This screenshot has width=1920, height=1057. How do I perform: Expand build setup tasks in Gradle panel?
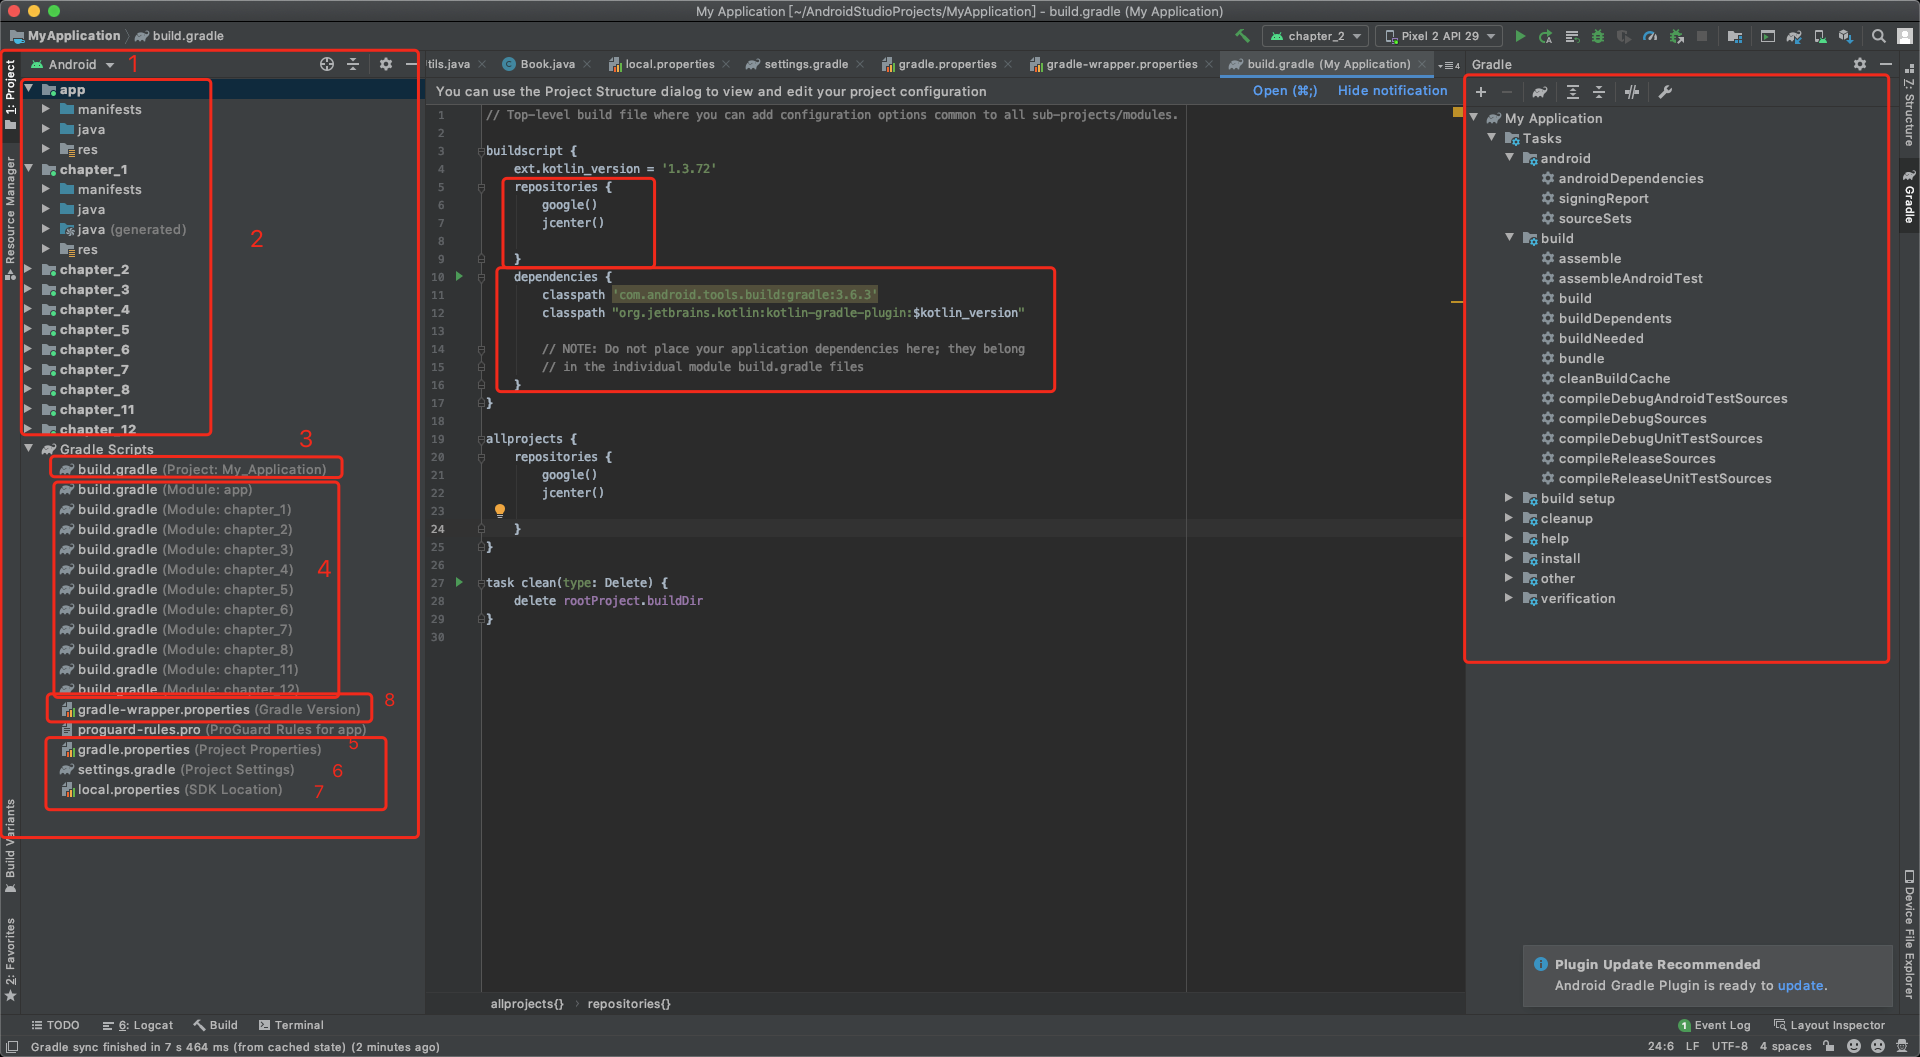(x=1509, y=498)
